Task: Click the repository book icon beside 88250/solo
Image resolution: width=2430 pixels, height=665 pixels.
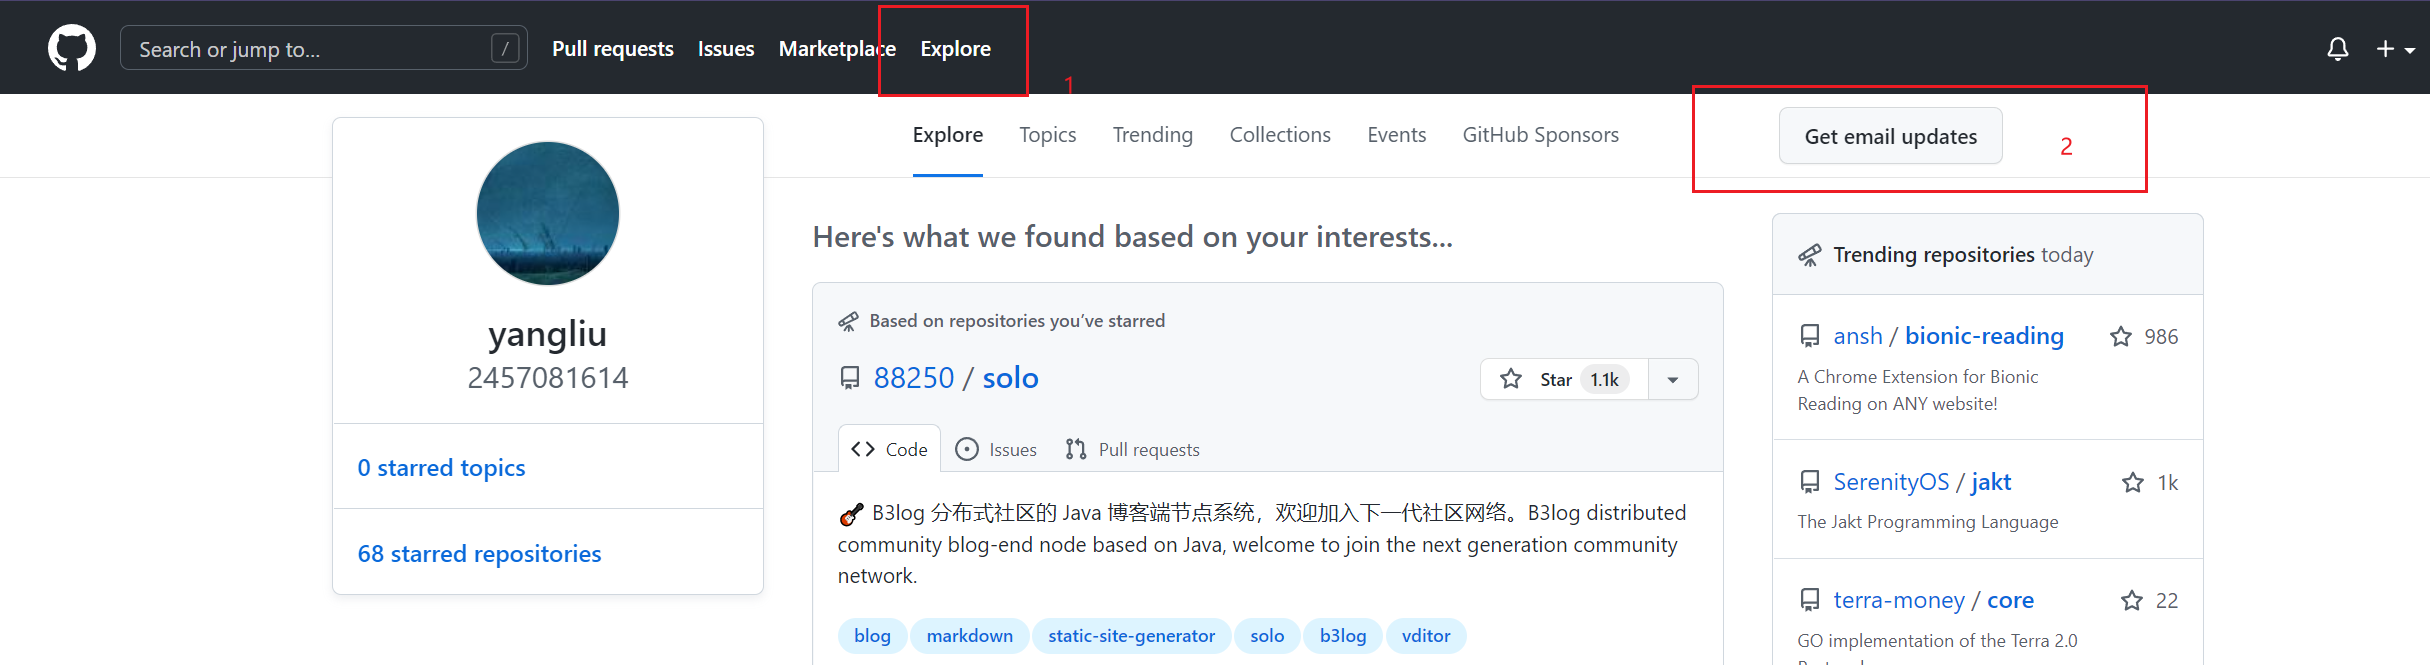Action: tap(850, 378)
